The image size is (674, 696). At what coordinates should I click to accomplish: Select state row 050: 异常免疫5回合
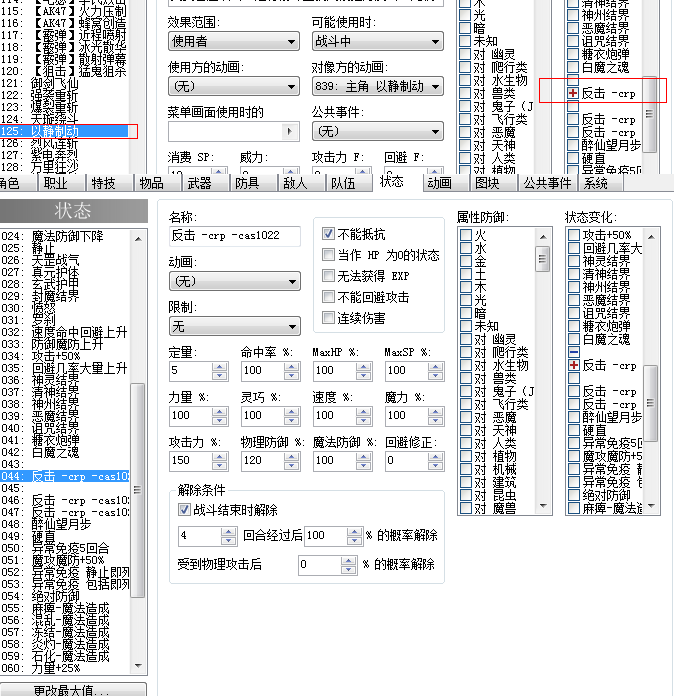pyautogui.click(x=65, y=548)
